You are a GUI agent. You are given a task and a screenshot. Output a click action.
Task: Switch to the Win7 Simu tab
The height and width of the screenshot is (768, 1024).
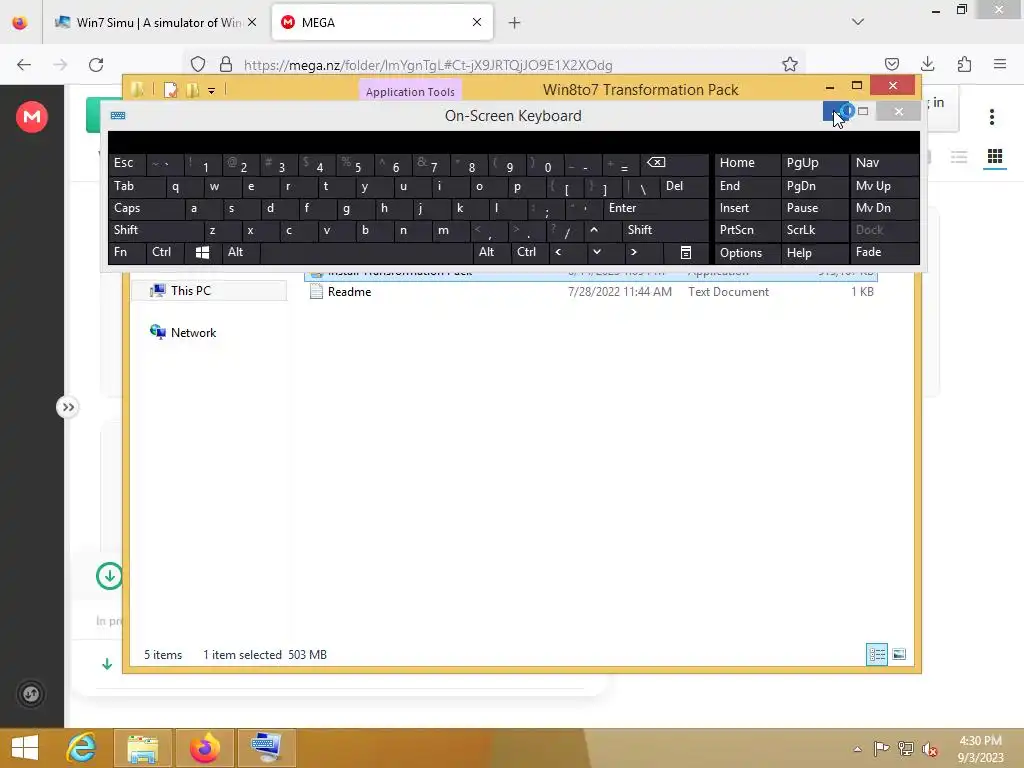(155, 22)
